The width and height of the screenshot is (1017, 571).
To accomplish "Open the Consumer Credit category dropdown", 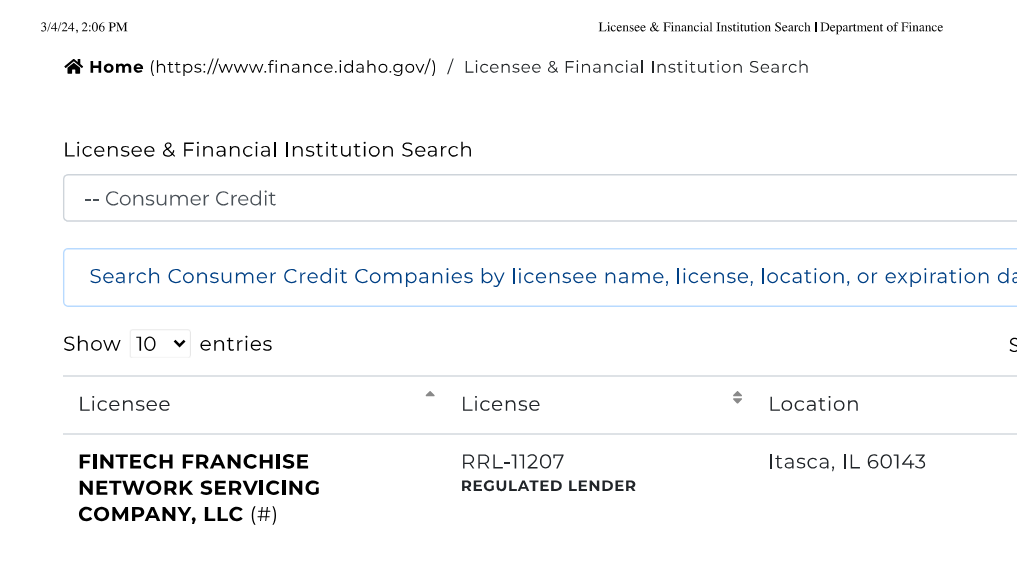I will point(540,198).
